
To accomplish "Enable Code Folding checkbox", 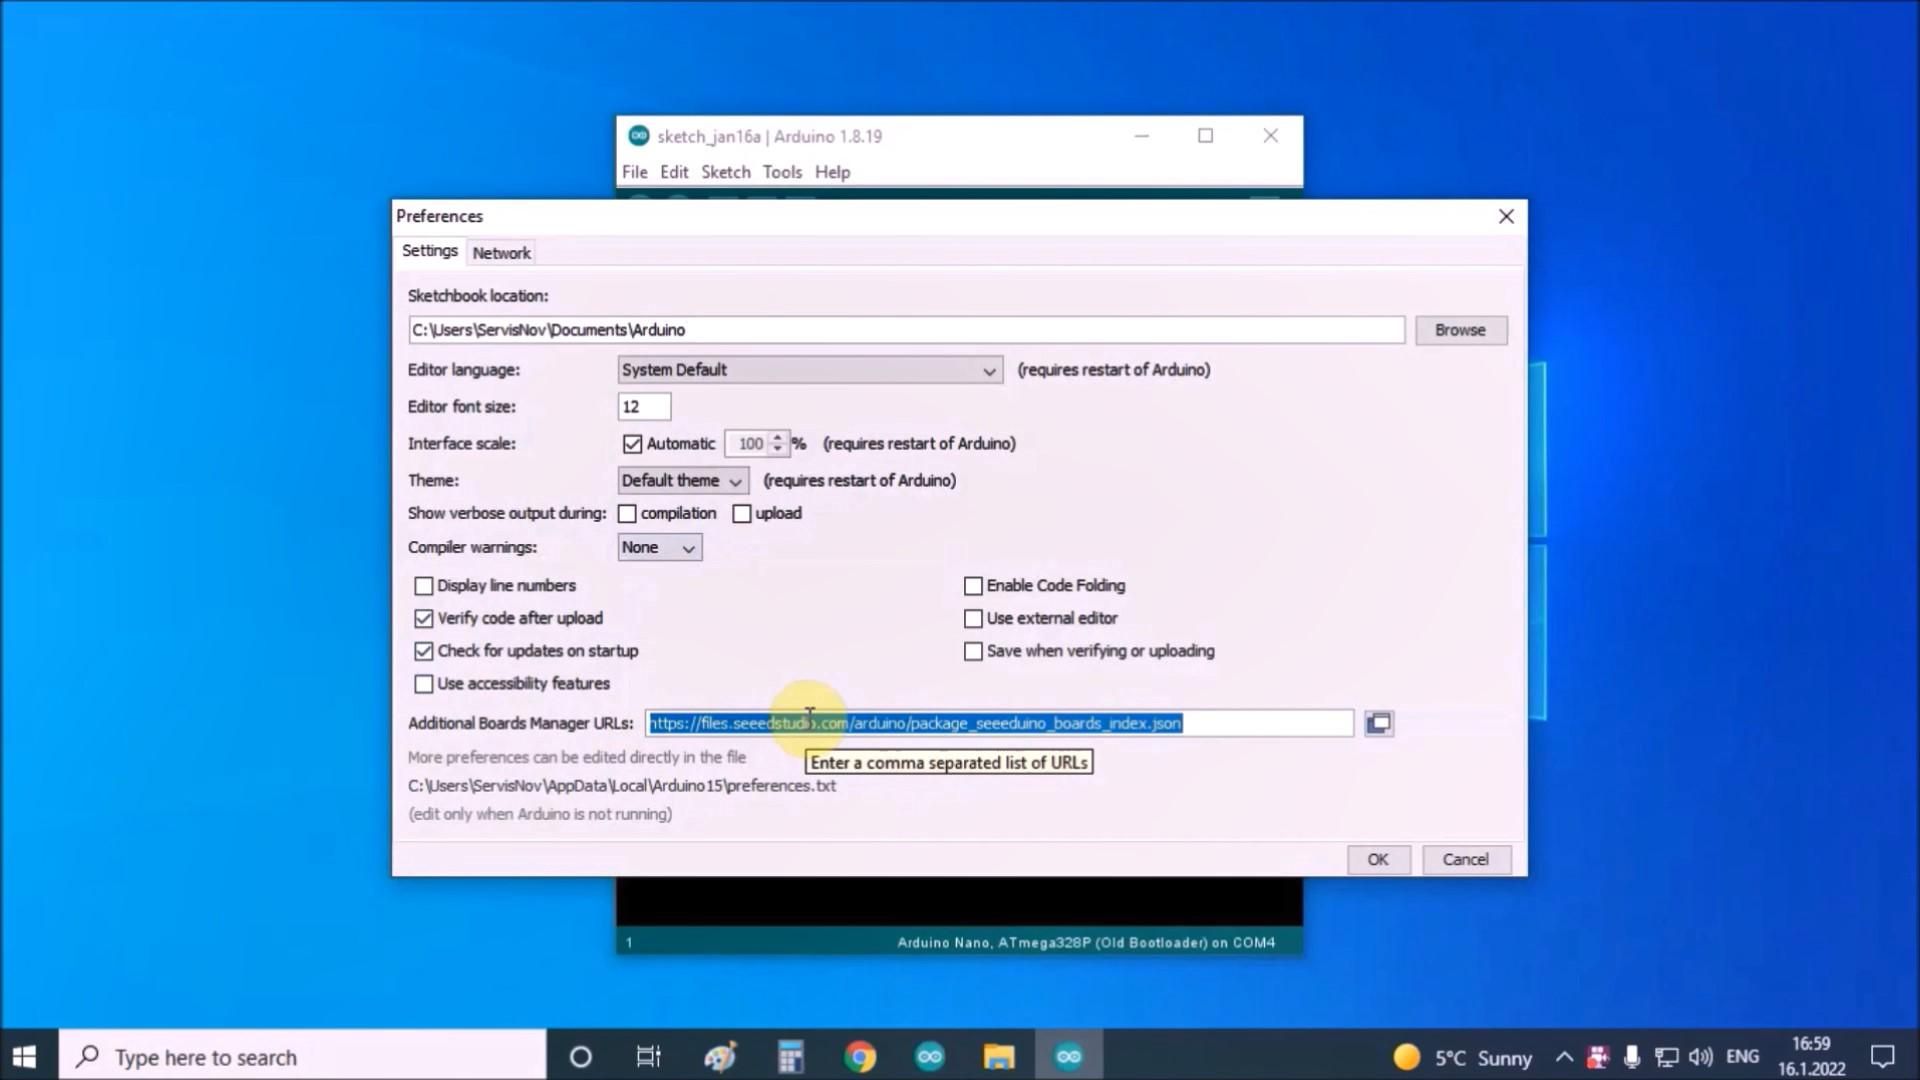I will (x=973, y=586).
